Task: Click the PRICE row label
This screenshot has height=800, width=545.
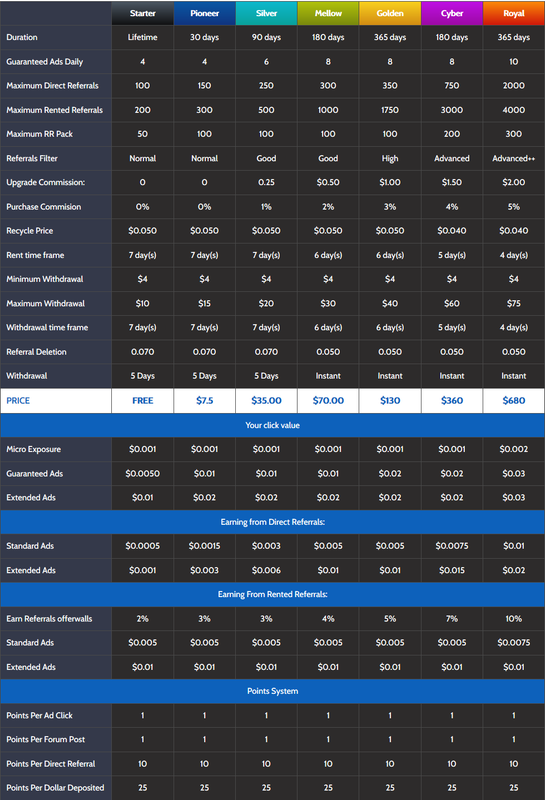Action: (18, 401)
